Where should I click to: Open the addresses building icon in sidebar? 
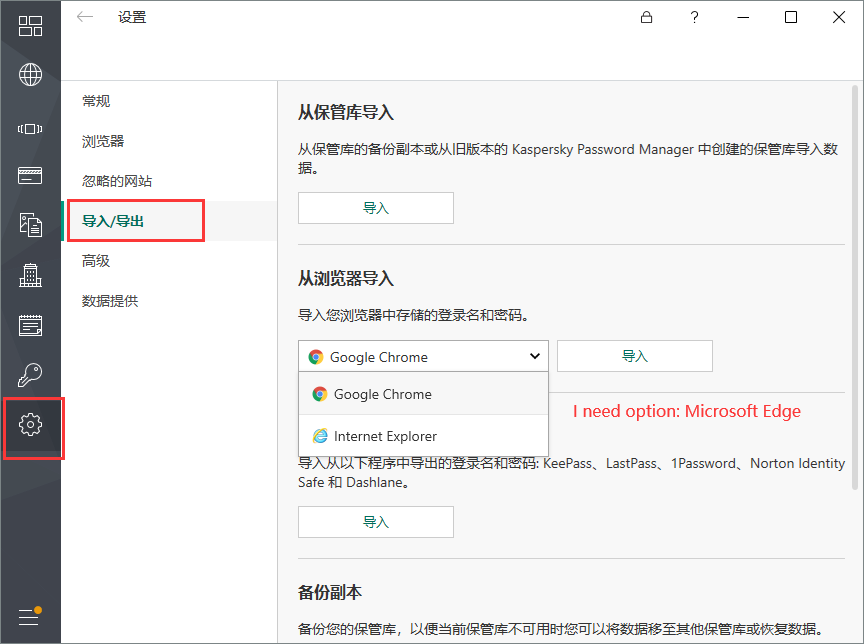tap(30, 275)
